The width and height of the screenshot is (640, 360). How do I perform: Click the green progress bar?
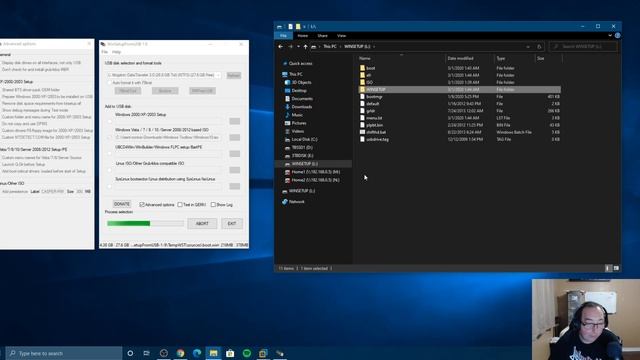(x=145, y=223)
